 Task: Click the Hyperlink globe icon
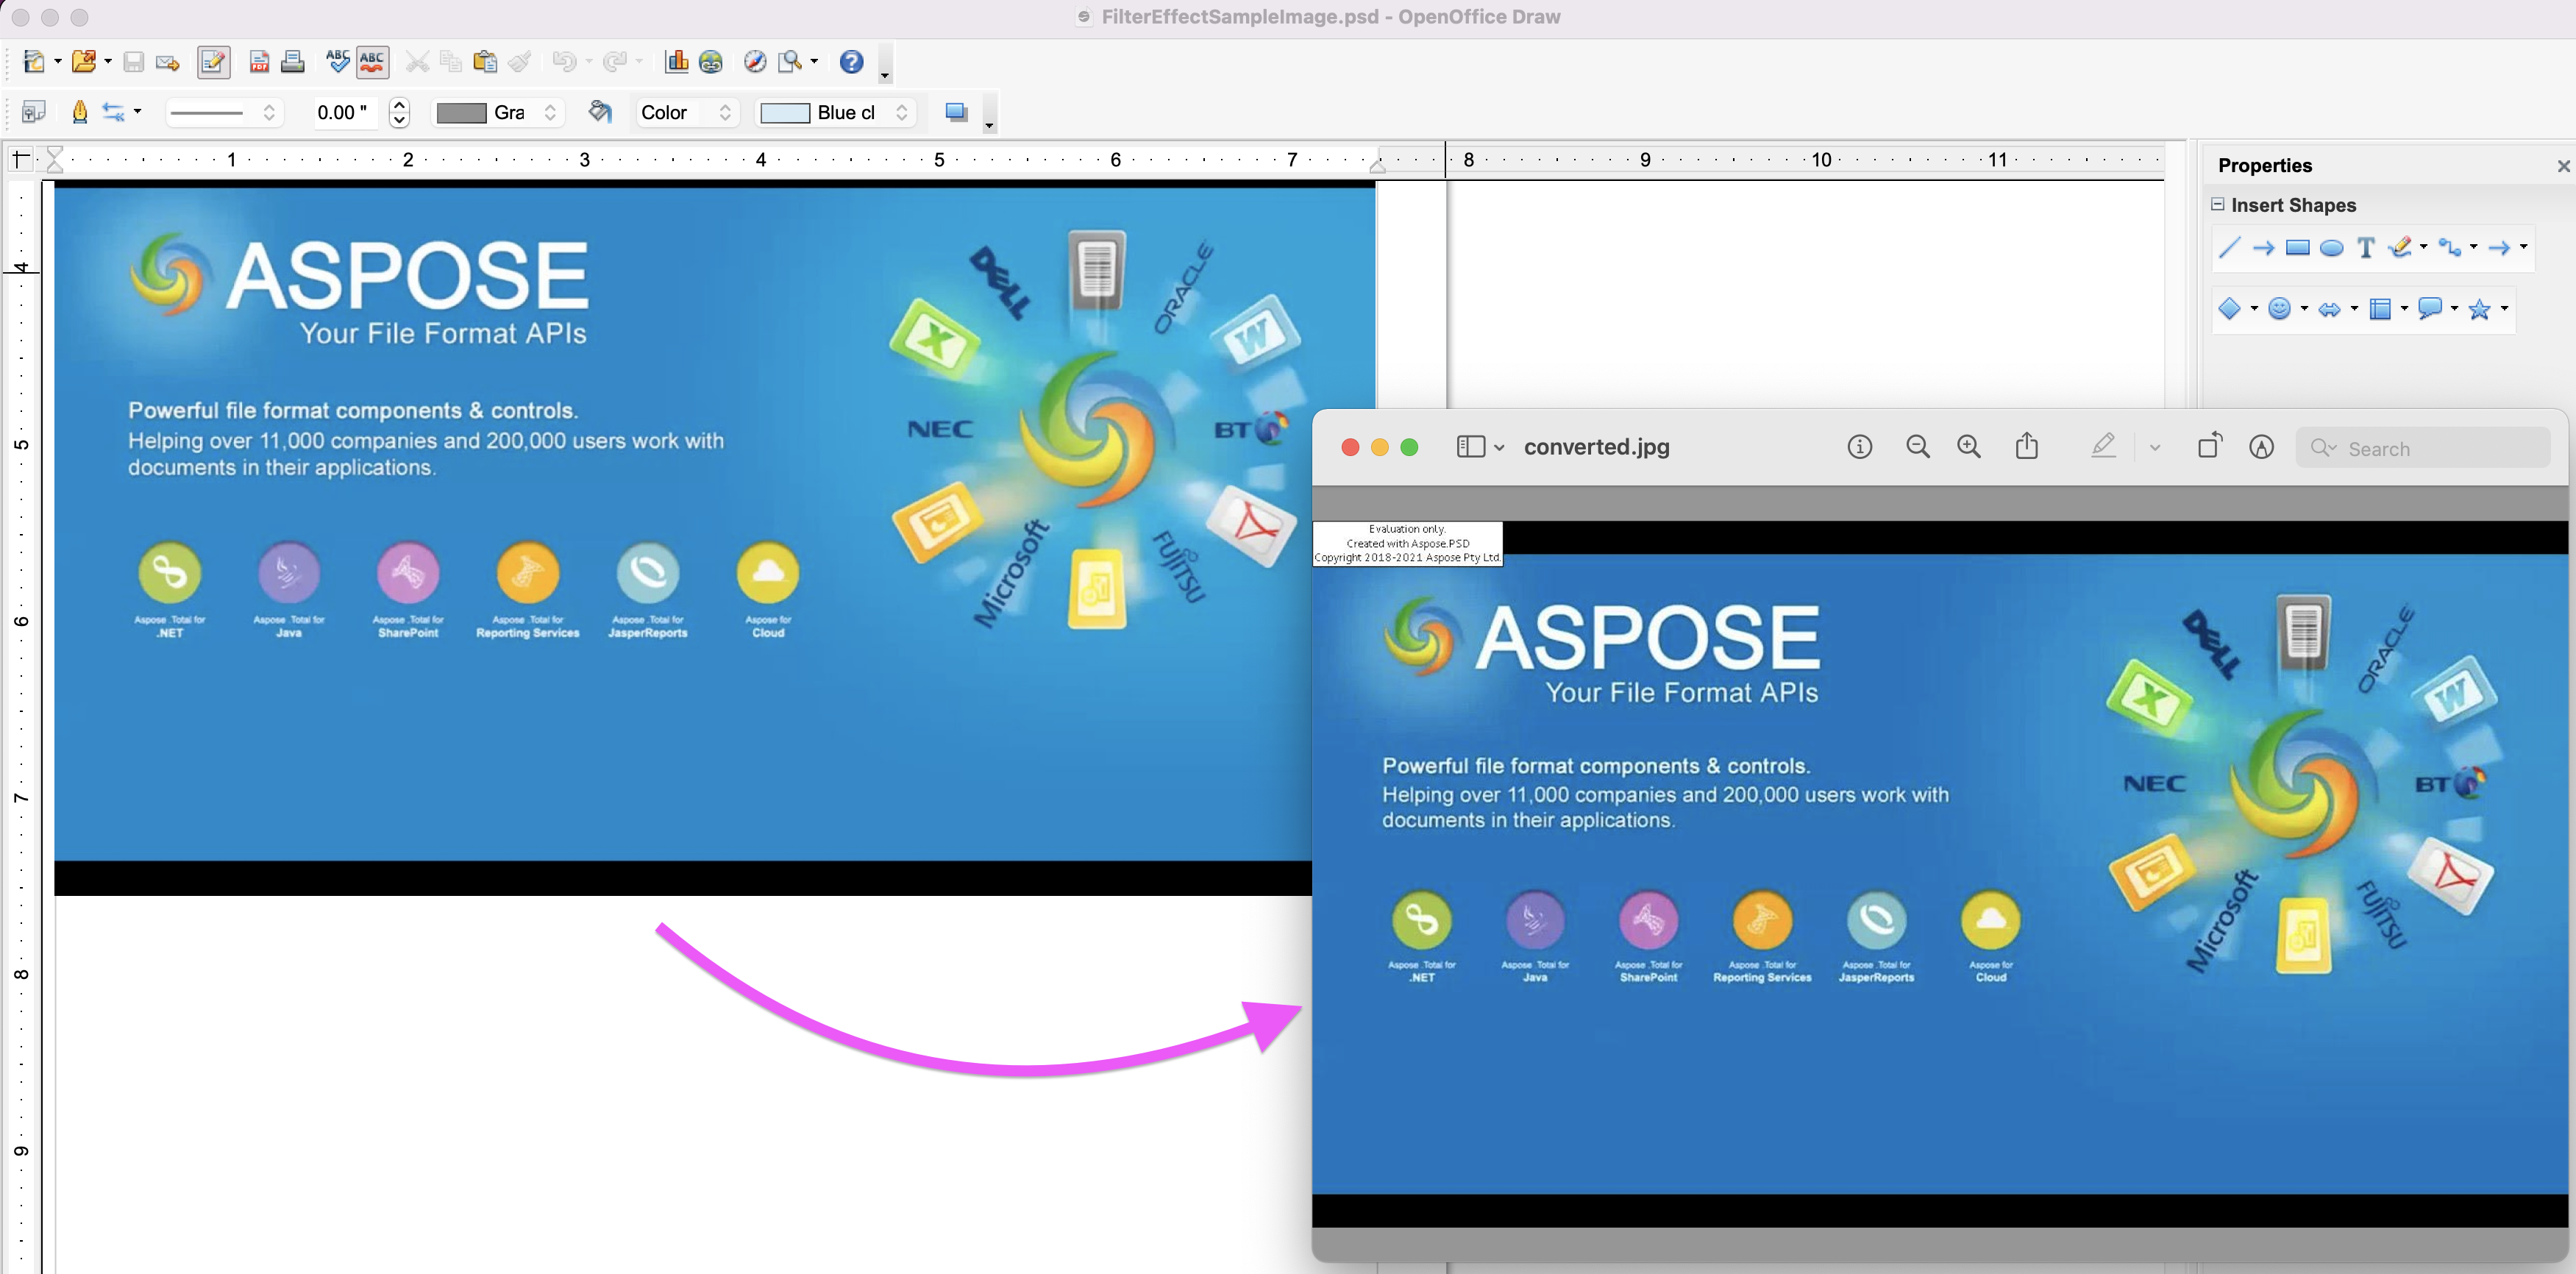pyautogui.click(x=711, y=62)
